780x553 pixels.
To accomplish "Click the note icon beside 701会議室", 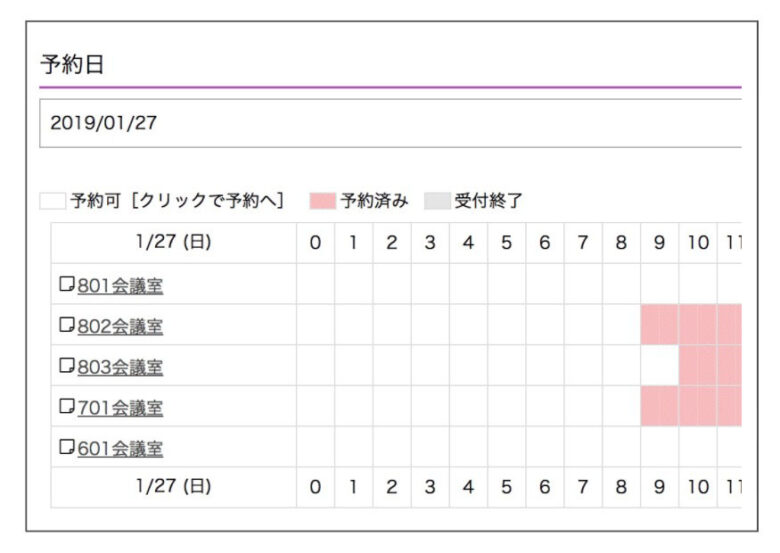I will click(67, 406).
